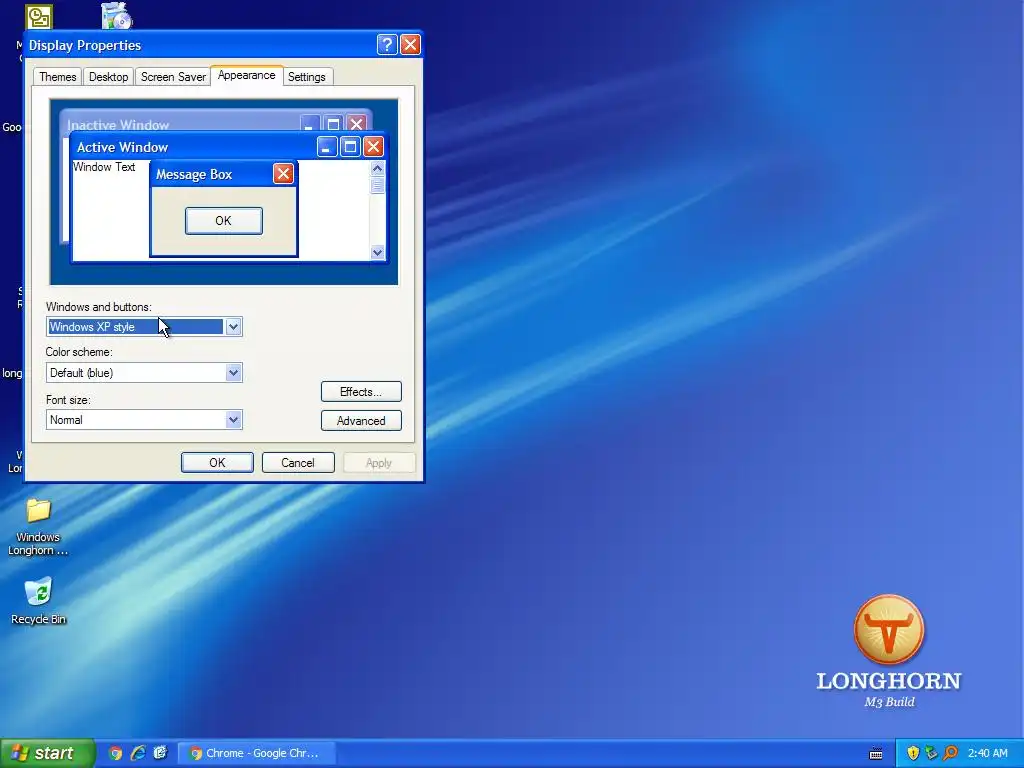Screen dimensions: 1024x768
Task: Select the Outlook desktop icon above the dialog
Action: [39, 17]
